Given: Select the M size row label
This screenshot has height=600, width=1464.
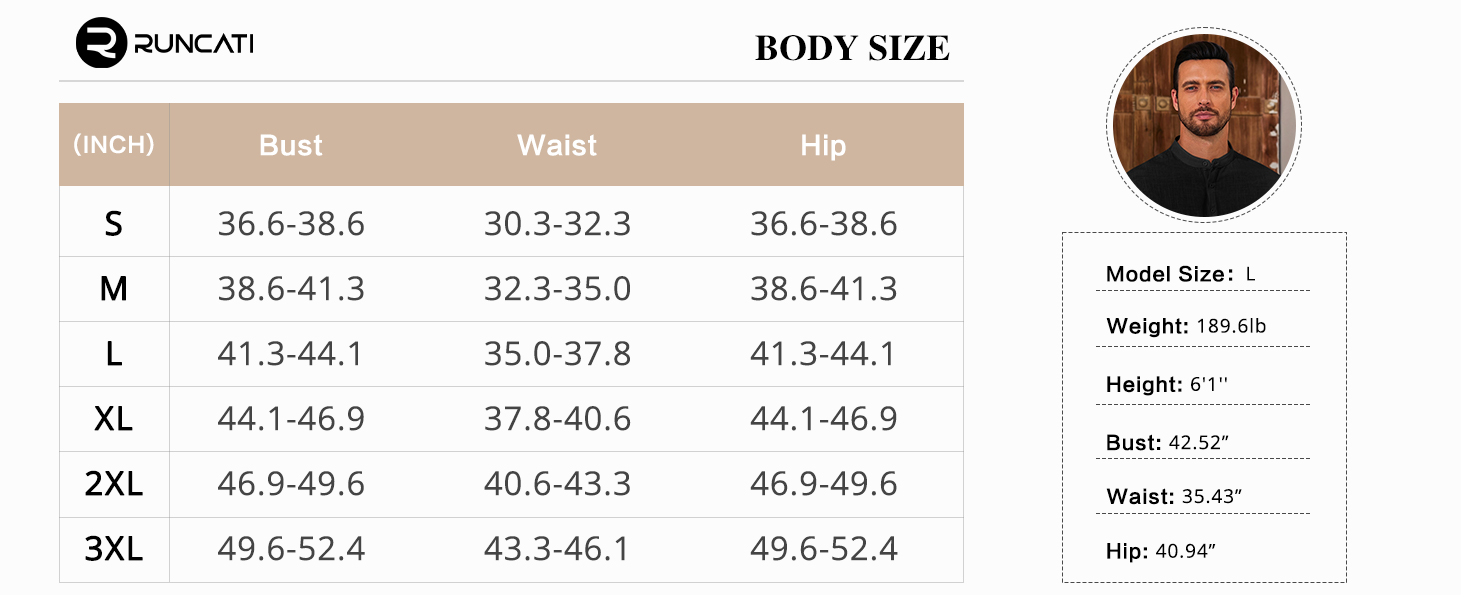Looking at the screenshot, I should pos(114,289).
